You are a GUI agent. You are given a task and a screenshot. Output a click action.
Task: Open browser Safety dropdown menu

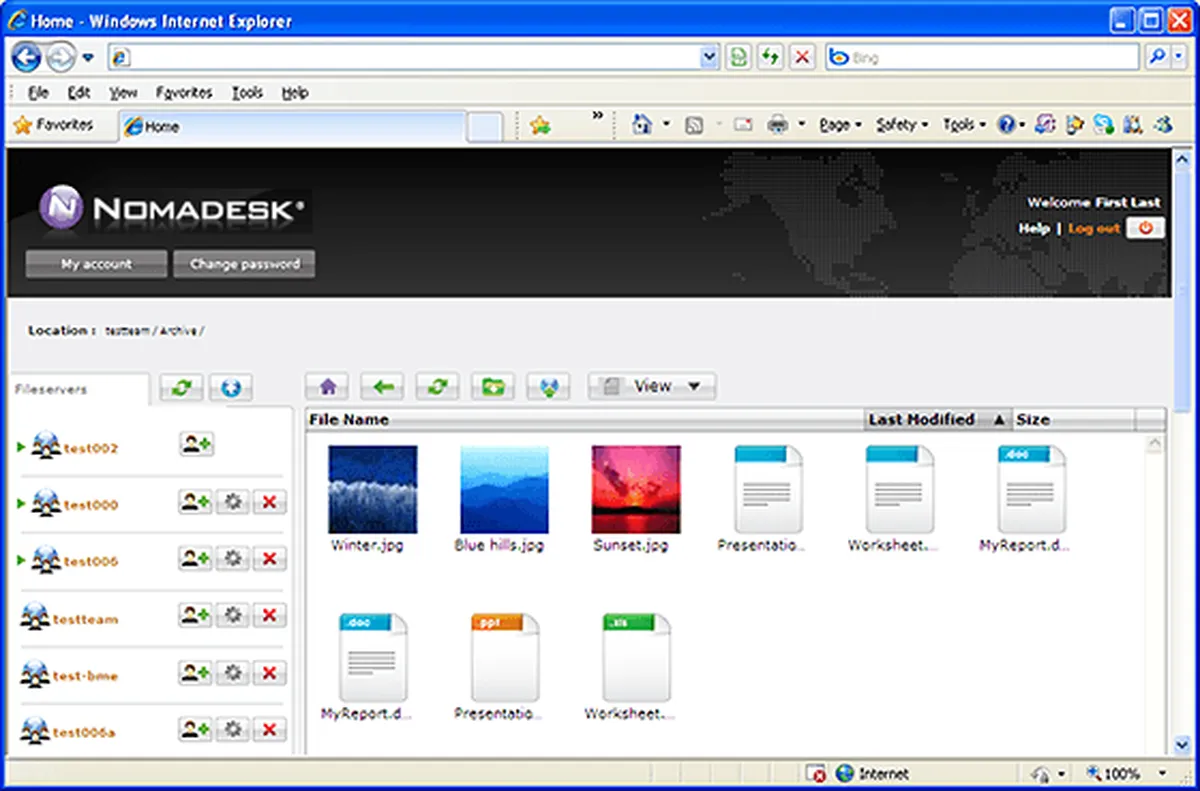click(902, 125)
